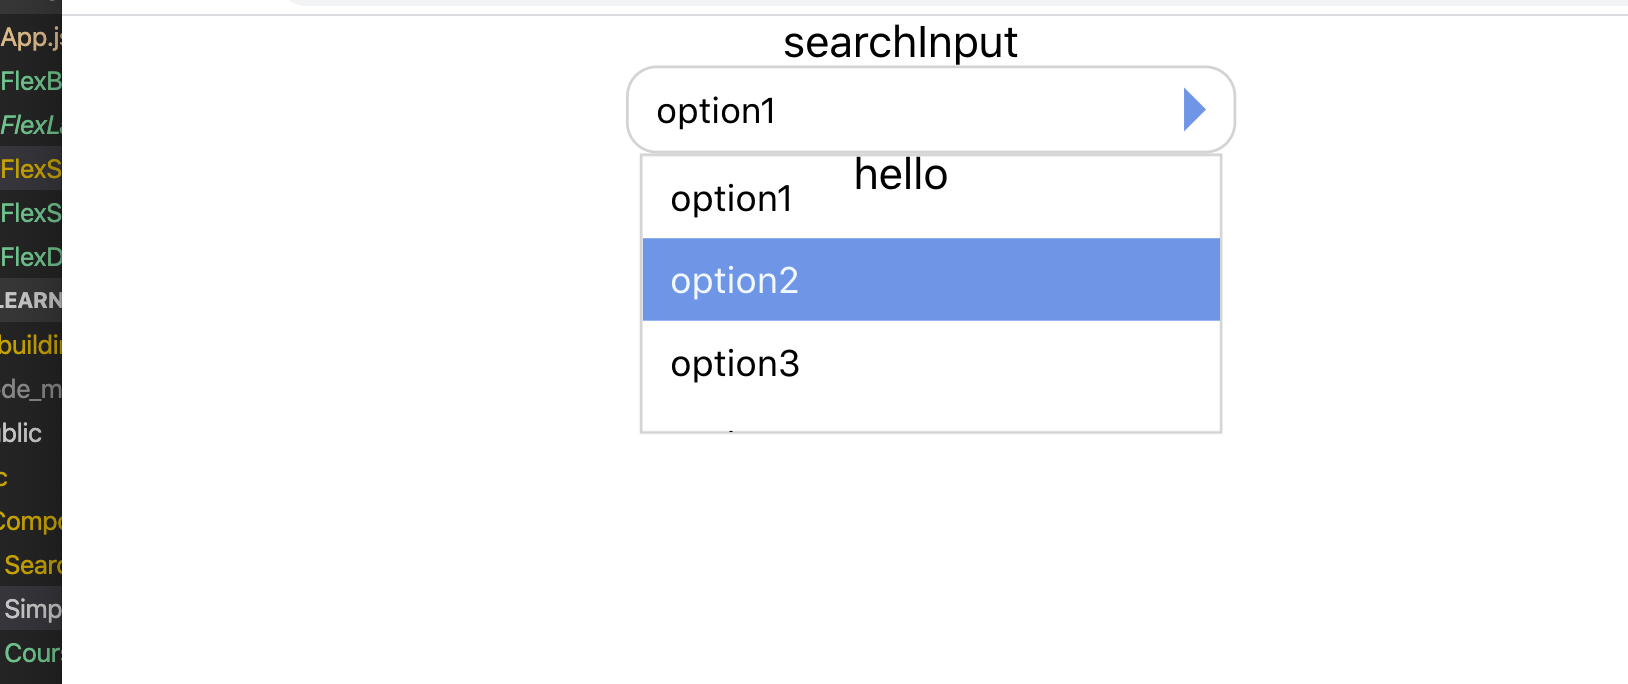Click the searchInput heading label
The image size is (1628, 684).
click(900, 43)
